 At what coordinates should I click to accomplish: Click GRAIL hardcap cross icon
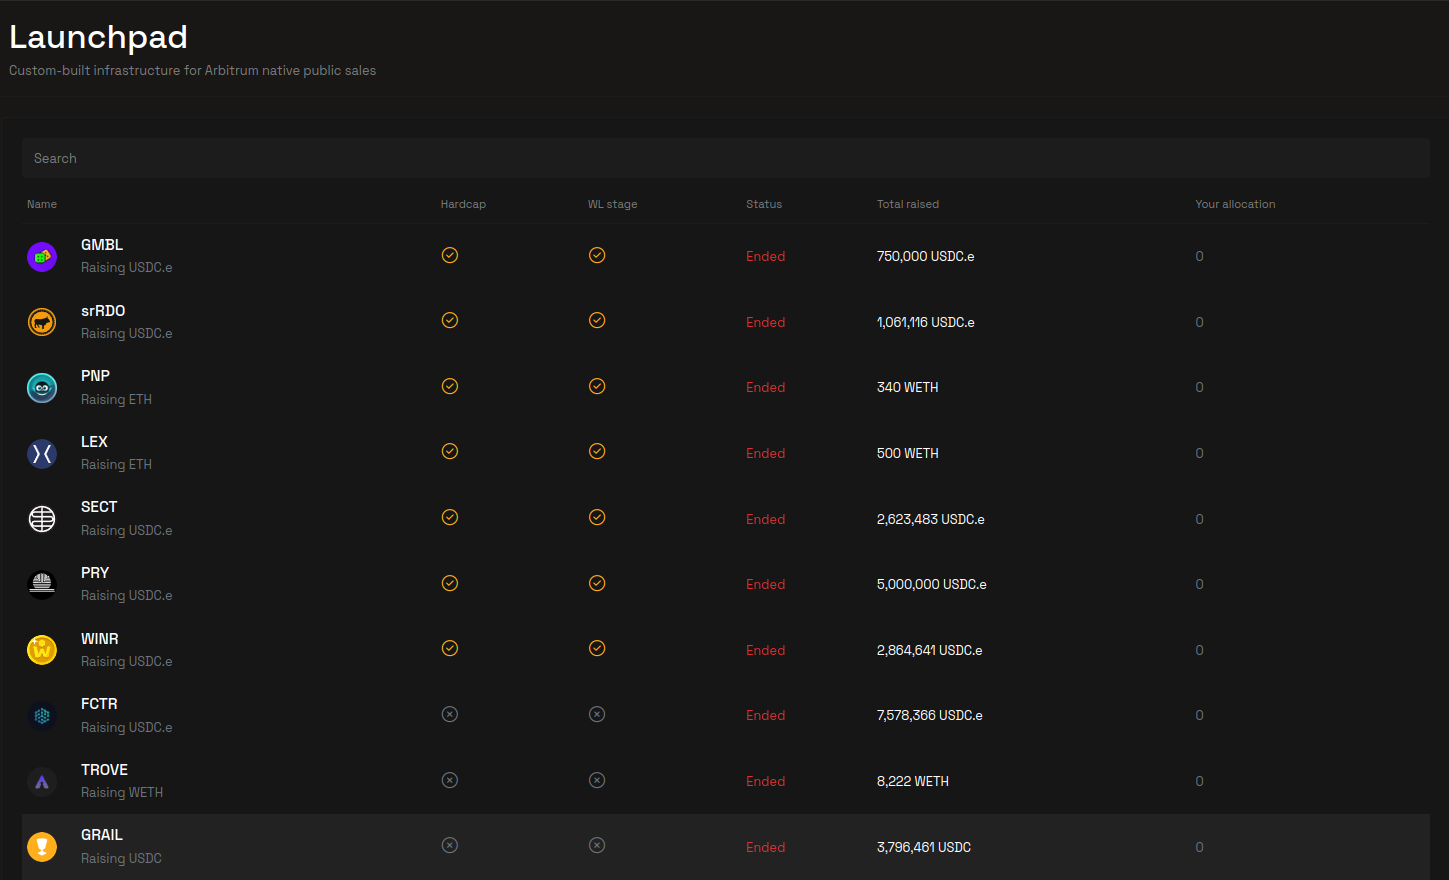tap(450, 845)
